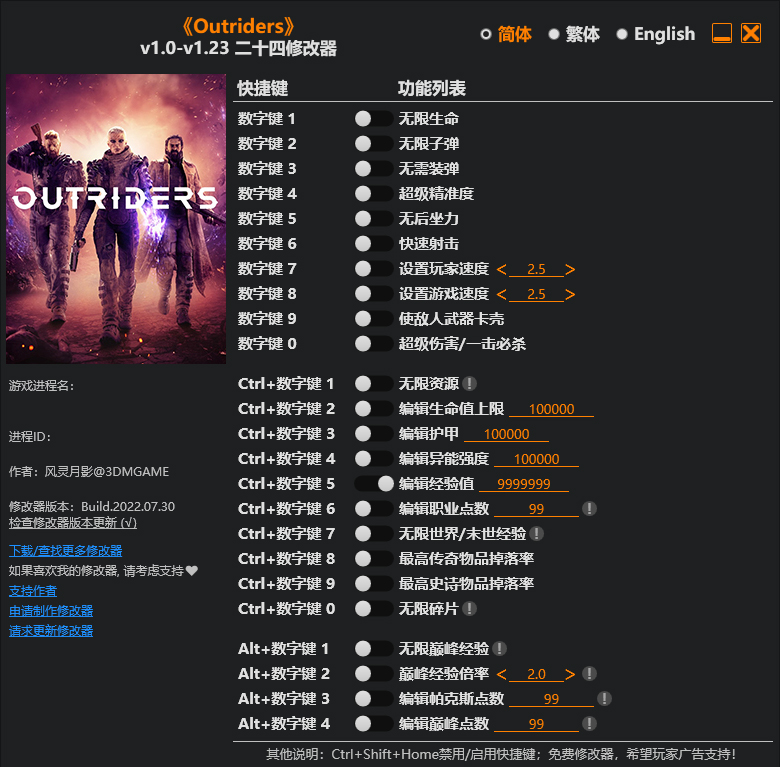Open 下载/查找更多修改器 link
Screen dimensions: 780x767
[x=66, y=551]
